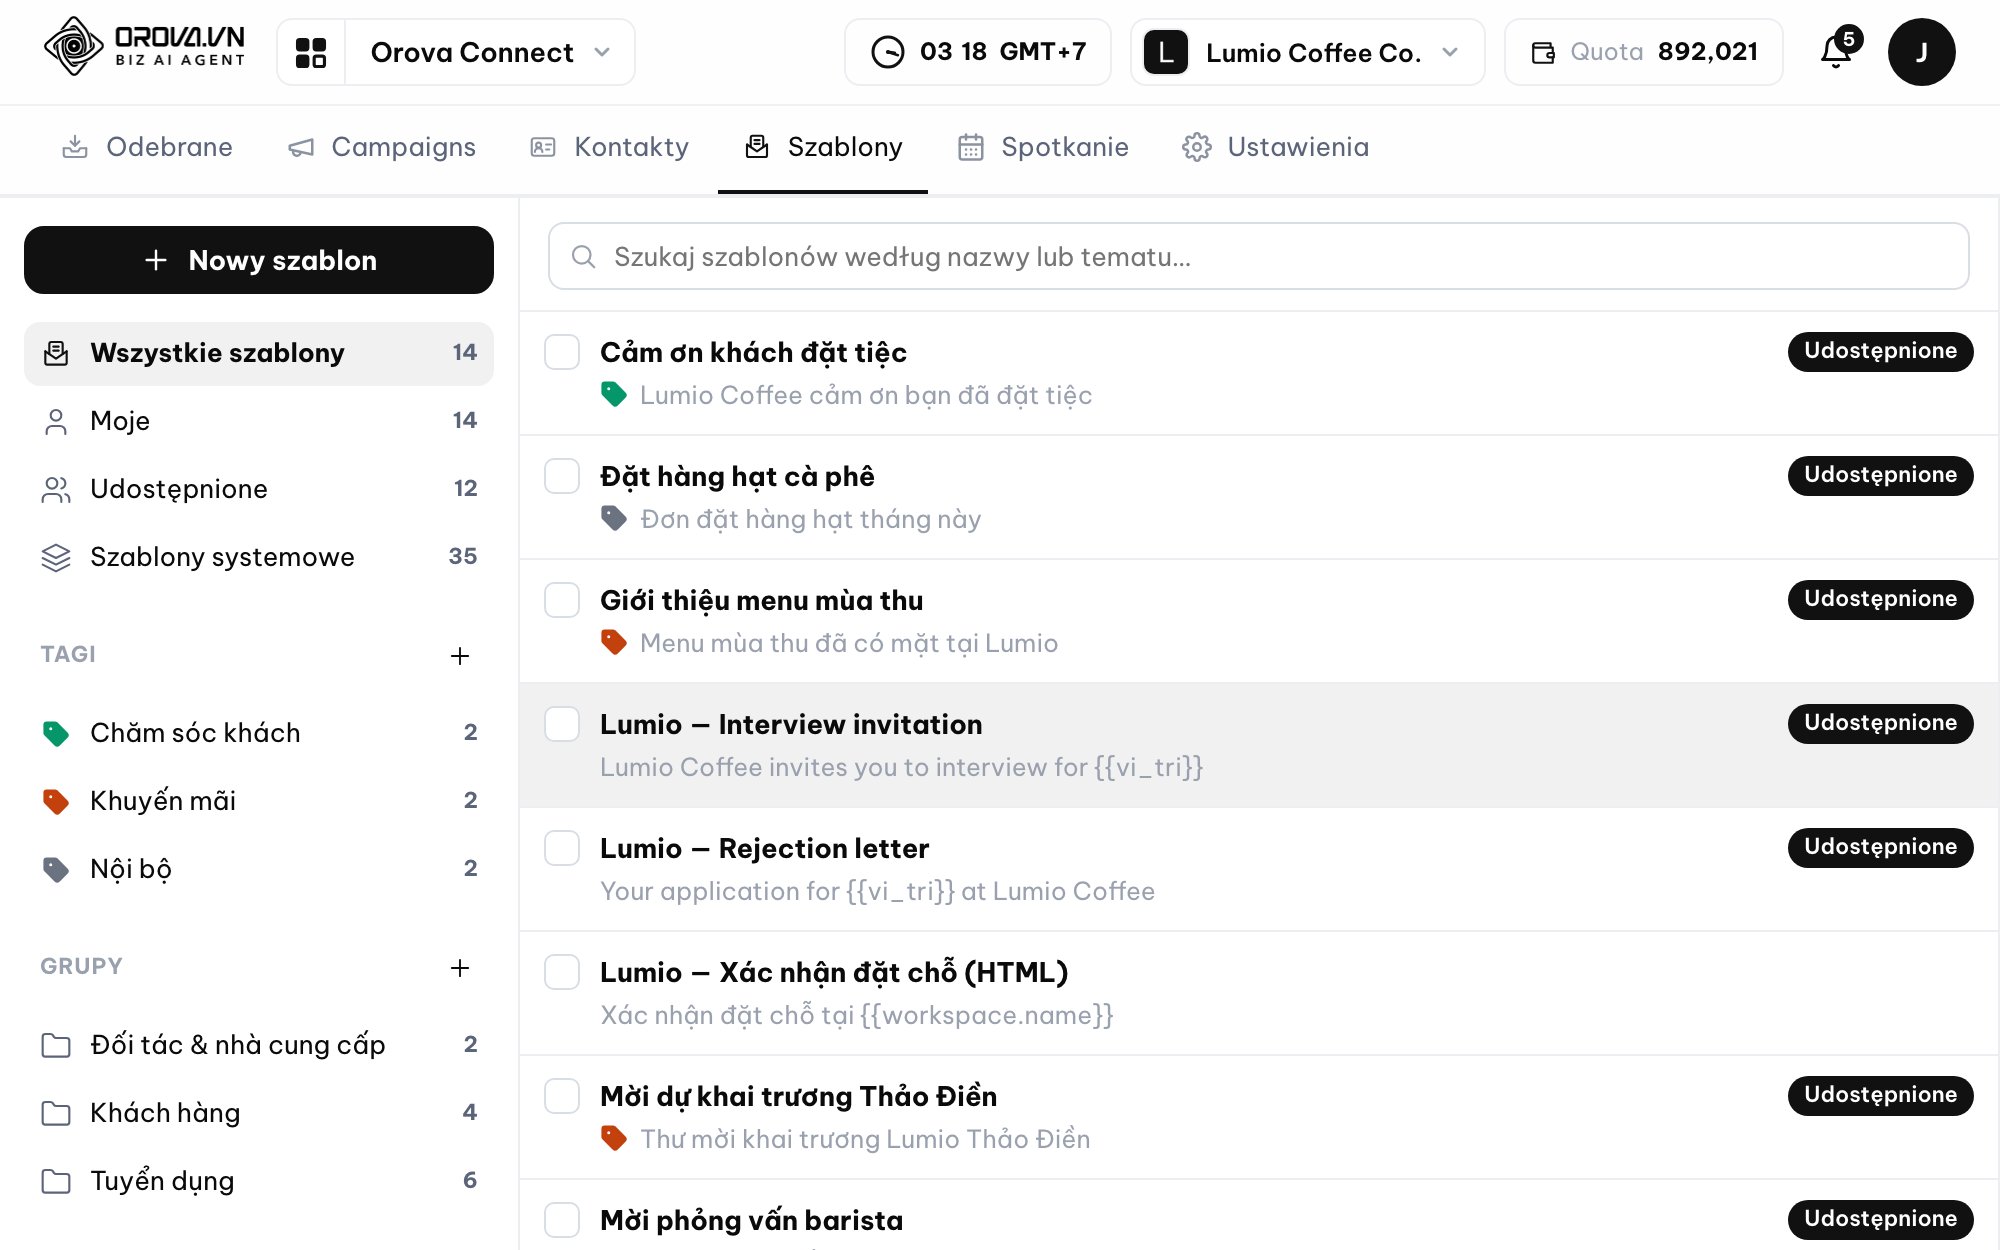Filter by the orange Khuyến mãi tag
Viewport: 2000px width, 1250px height.
click(259, 801)
